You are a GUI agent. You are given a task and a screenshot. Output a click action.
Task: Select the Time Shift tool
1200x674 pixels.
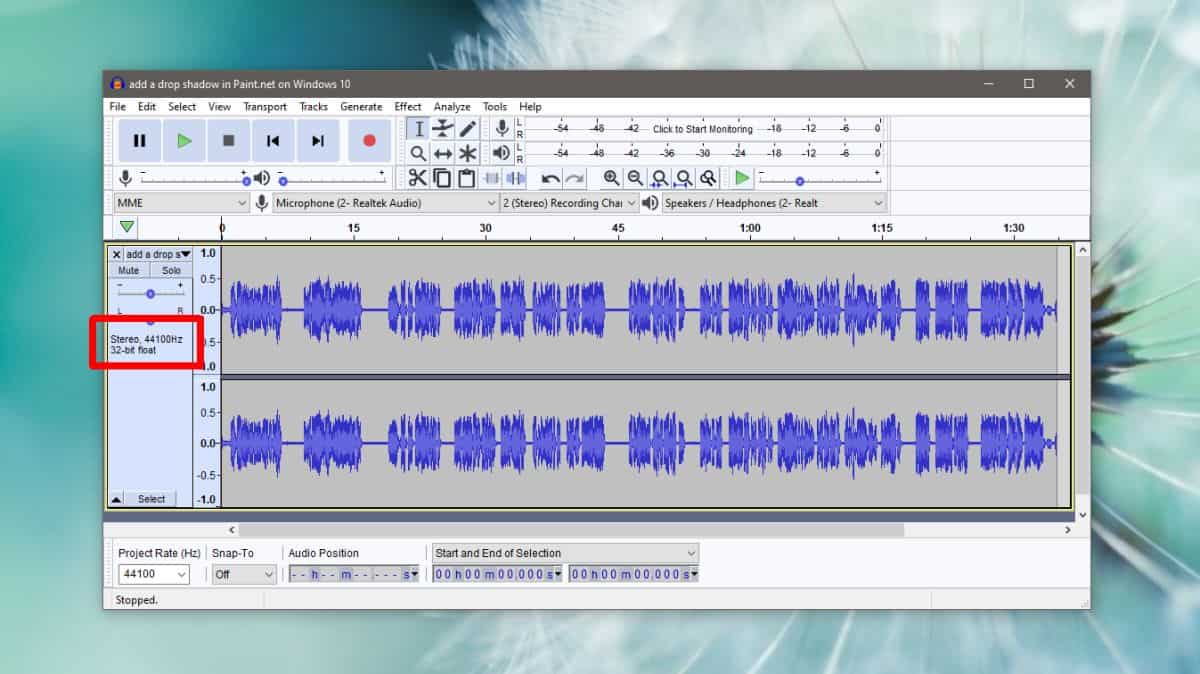443,153
